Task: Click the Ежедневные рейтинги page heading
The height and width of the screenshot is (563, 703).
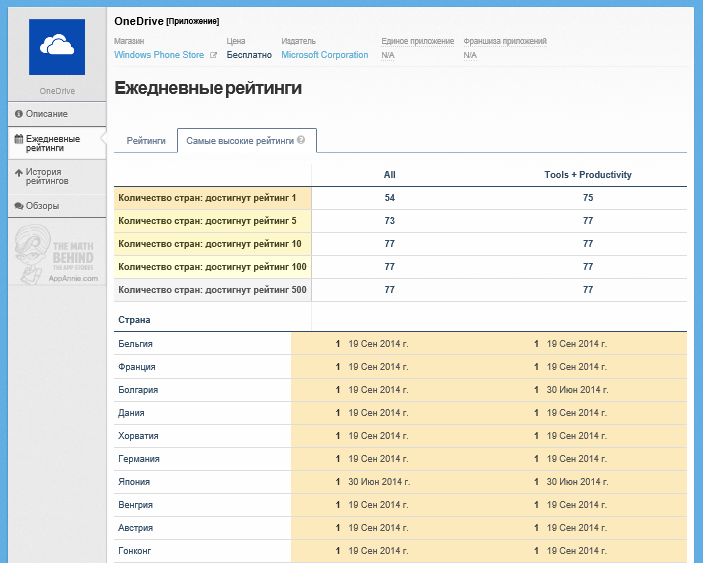Action: point(208,88)
